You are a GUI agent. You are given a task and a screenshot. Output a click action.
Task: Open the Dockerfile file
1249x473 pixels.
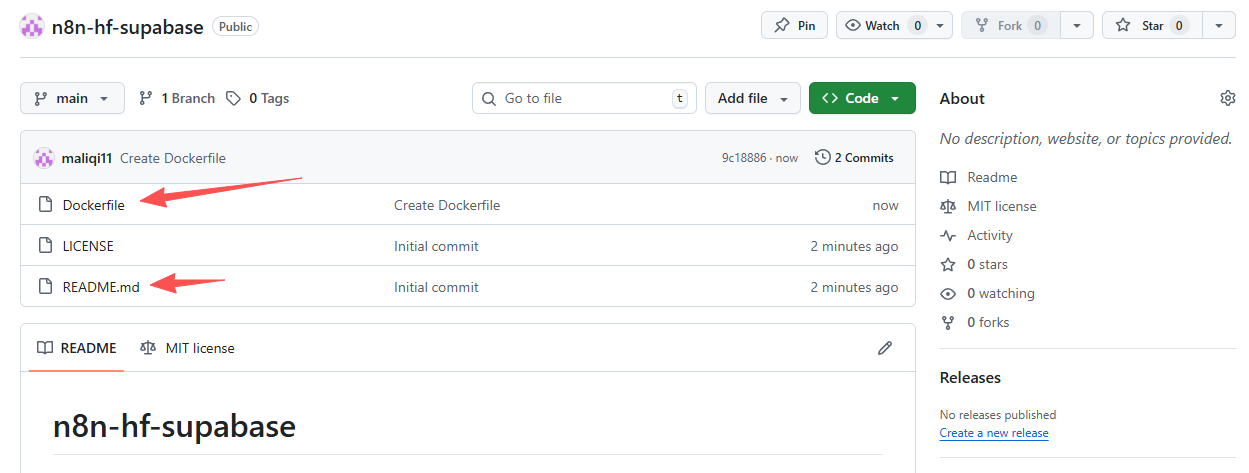coord(93,205)
